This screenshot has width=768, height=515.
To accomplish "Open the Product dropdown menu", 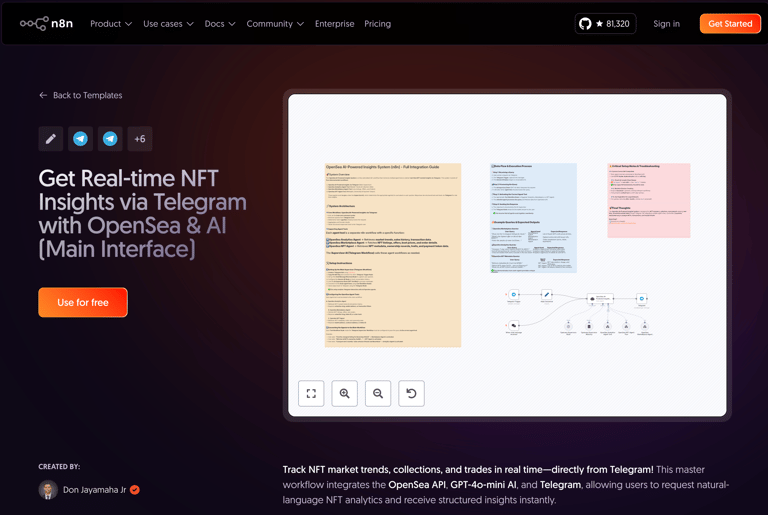I will point(111,24).
